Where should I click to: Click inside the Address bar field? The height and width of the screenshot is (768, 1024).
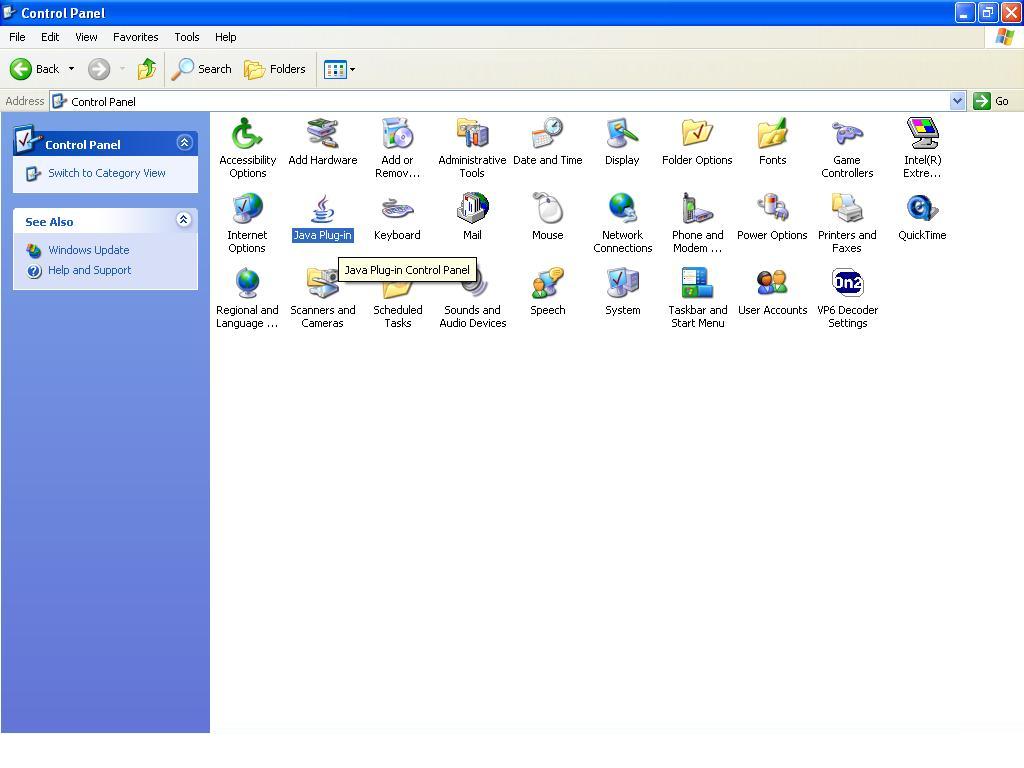500,101
